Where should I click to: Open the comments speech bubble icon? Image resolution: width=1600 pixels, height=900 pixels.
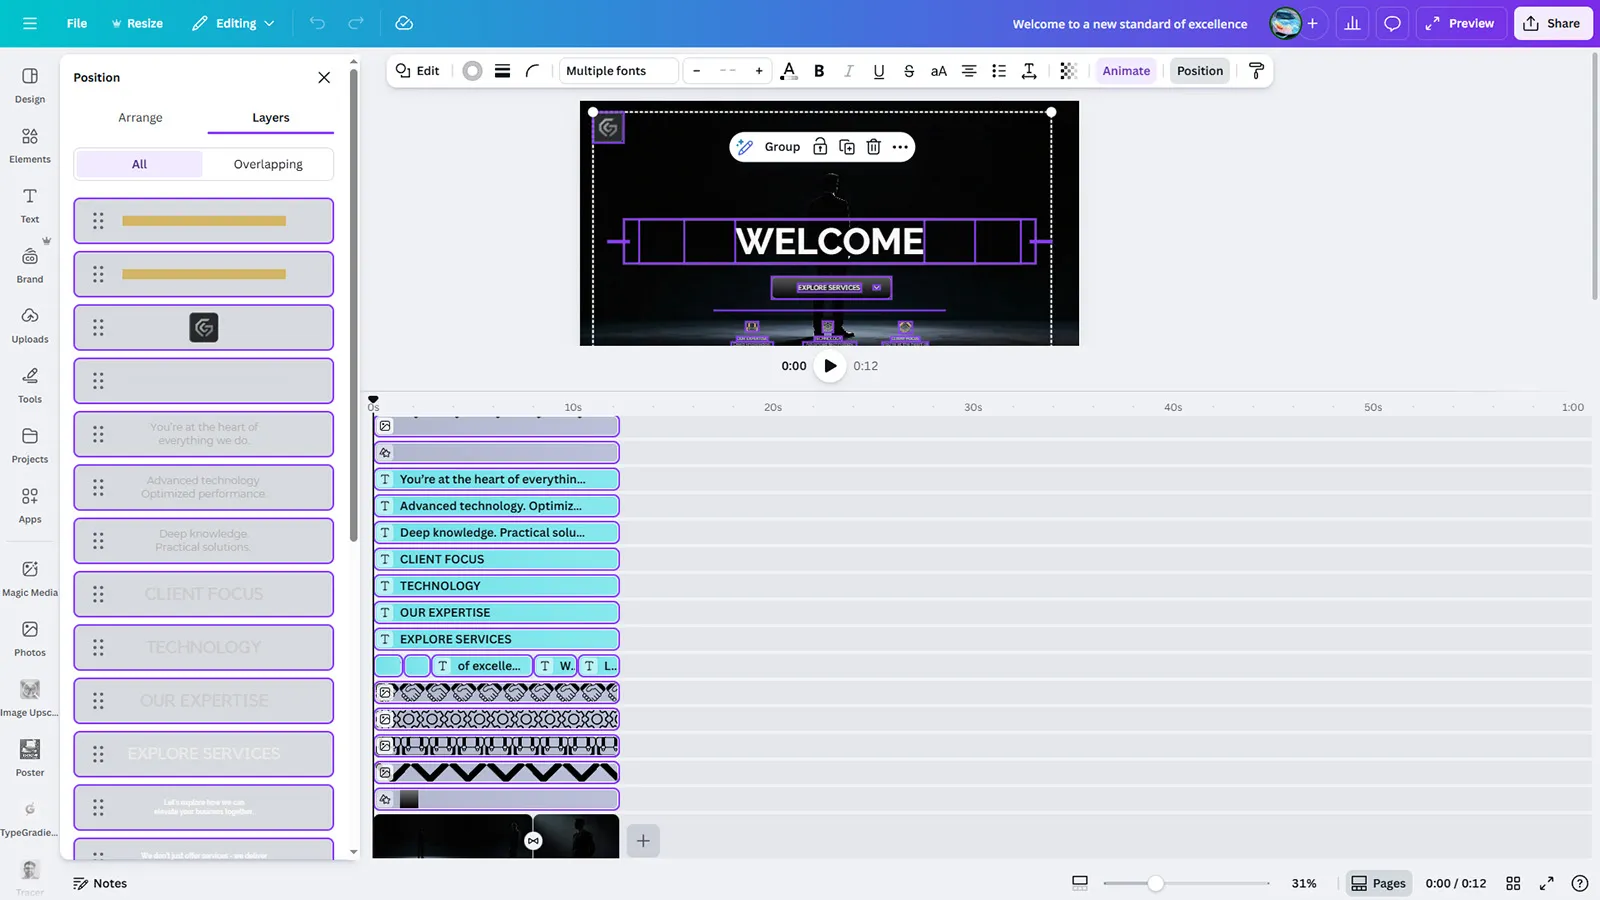click(1392, 23)
